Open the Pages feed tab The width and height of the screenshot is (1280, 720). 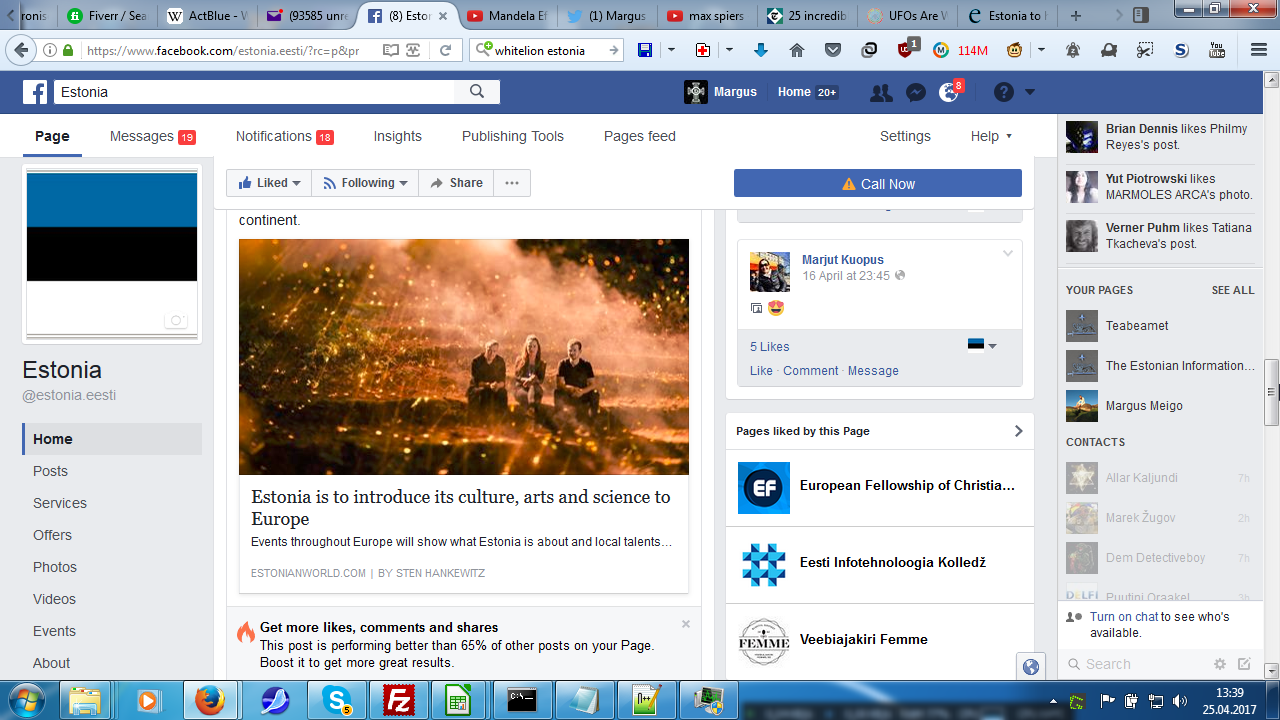point(640,136)
